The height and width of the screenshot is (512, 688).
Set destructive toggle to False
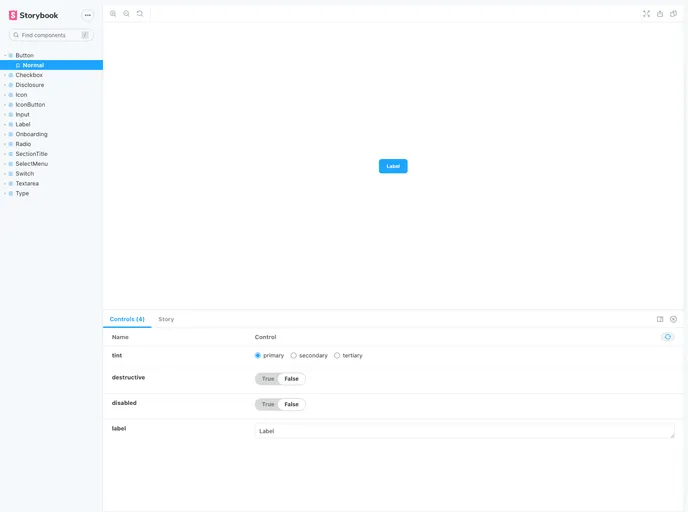coord(291,379)
